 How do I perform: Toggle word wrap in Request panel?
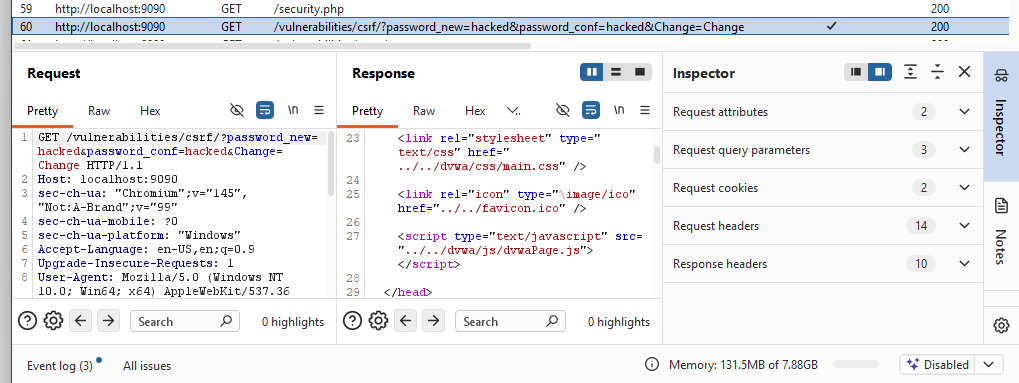264,111
